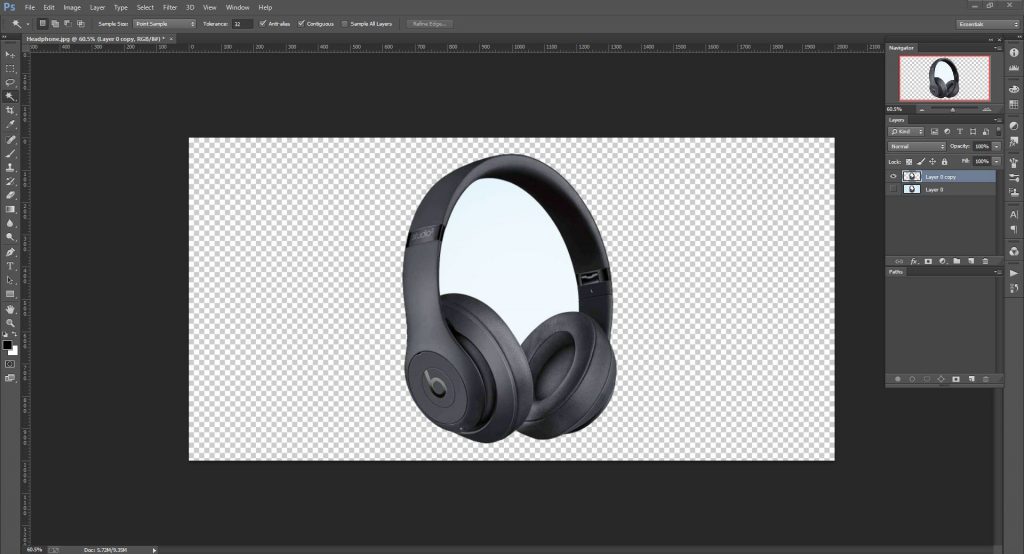This screenshot has width=1024, height=554.
Task: Switch to the Paths panel tab
Action: (x=895, y=272)
